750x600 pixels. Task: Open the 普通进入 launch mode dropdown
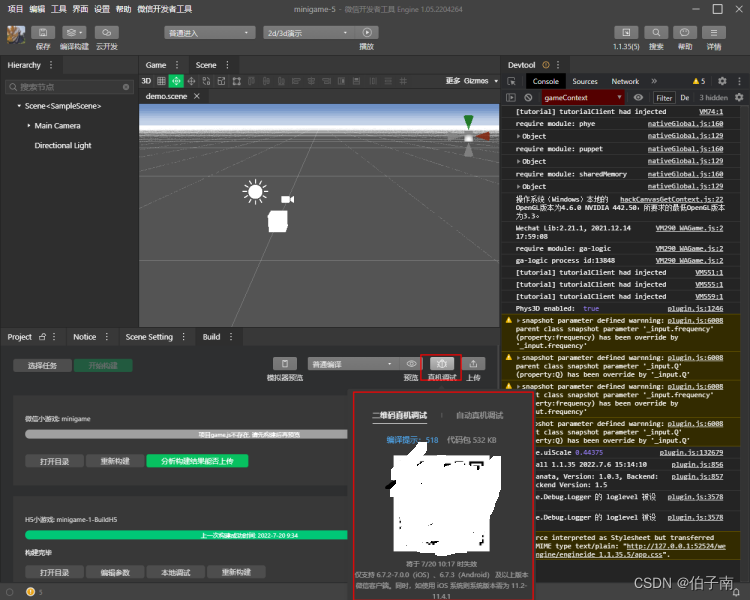coord(209,33)
